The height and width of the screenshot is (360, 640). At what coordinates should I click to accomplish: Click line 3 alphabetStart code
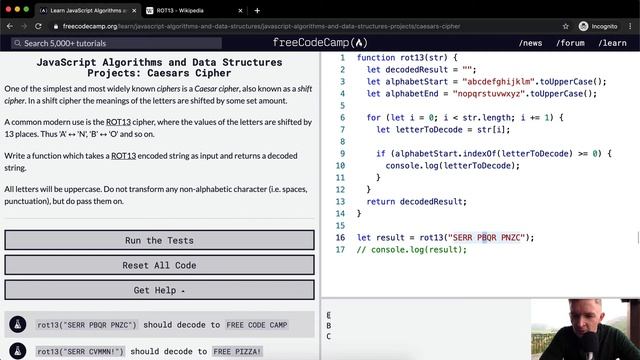[486, 81]
